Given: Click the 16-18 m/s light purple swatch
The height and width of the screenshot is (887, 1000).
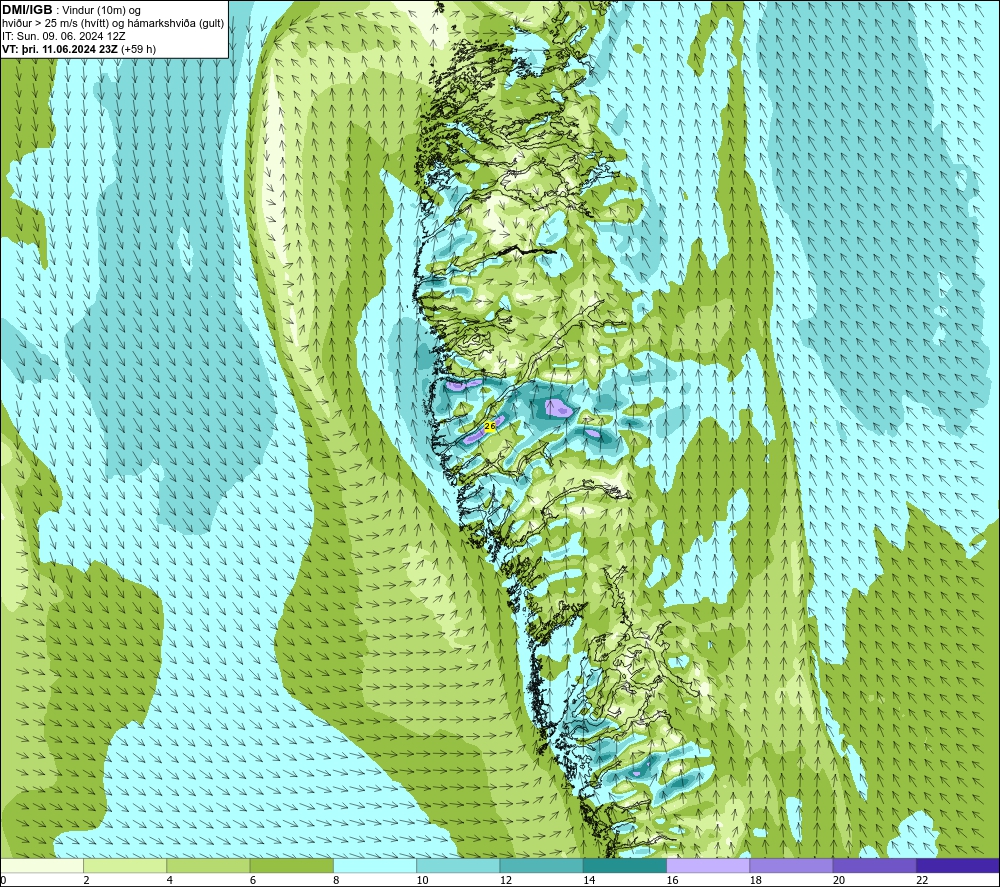Looking at the screenshot, I should click(708, 865).
